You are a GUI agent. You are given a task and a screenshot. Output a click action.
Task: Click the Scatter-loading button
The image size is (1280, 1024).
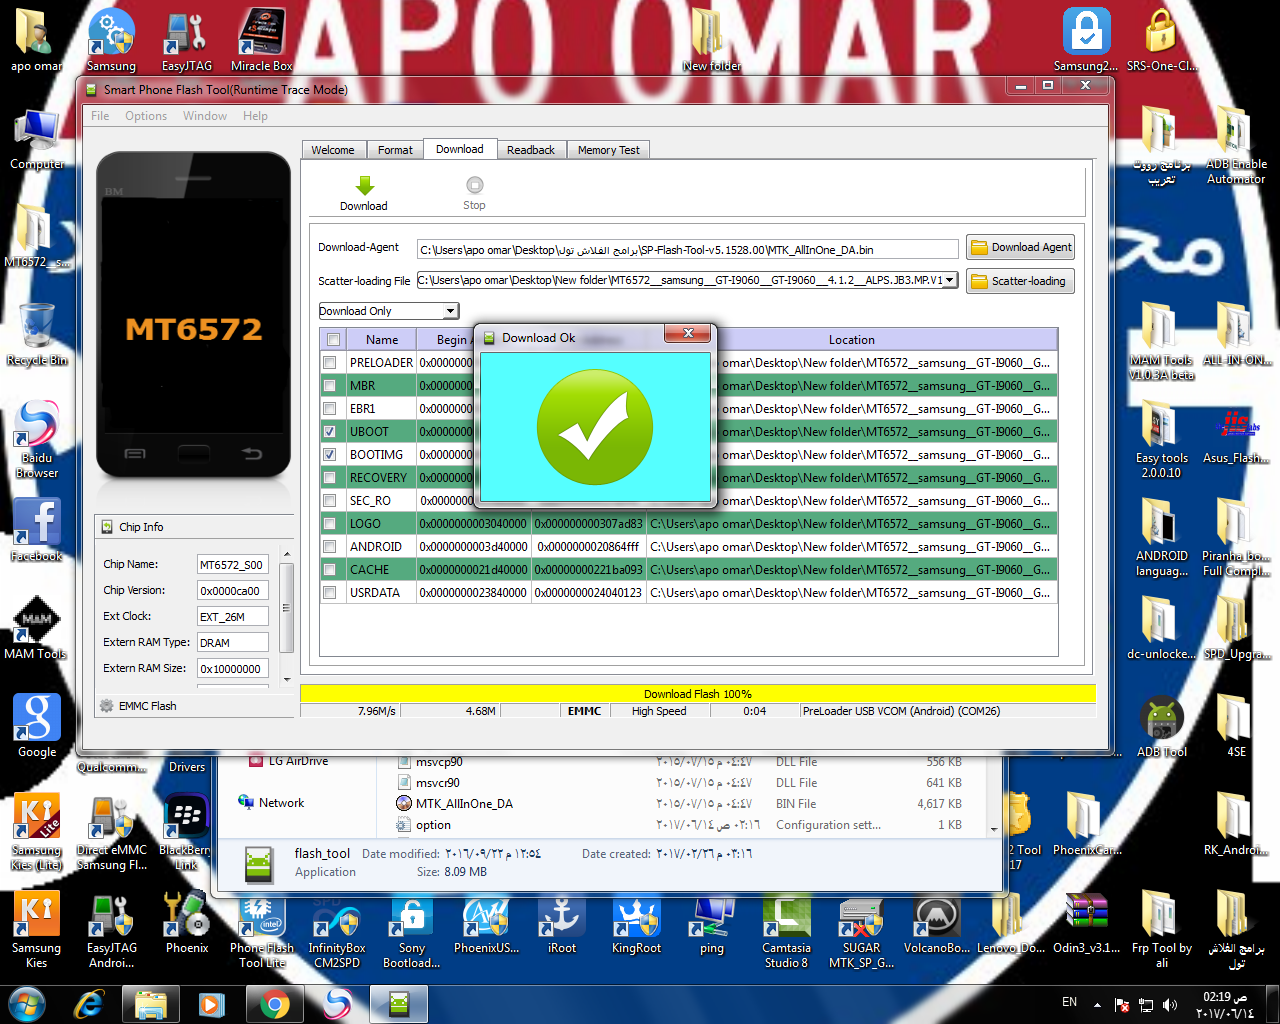(1021, 281)
